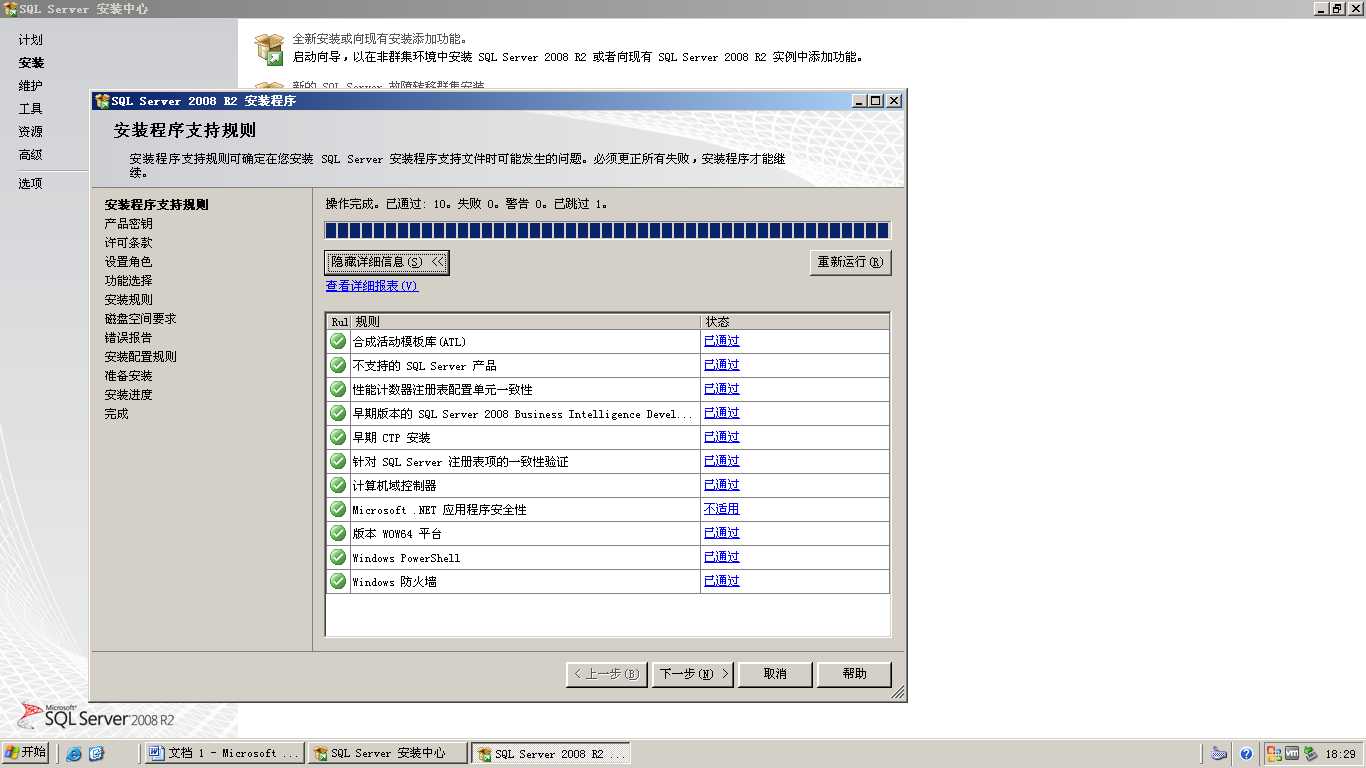The height and width of the screenshot is (768, 1366).
Task: Open 已通过 link for Windows 防火墙
Action: [722, 581]
